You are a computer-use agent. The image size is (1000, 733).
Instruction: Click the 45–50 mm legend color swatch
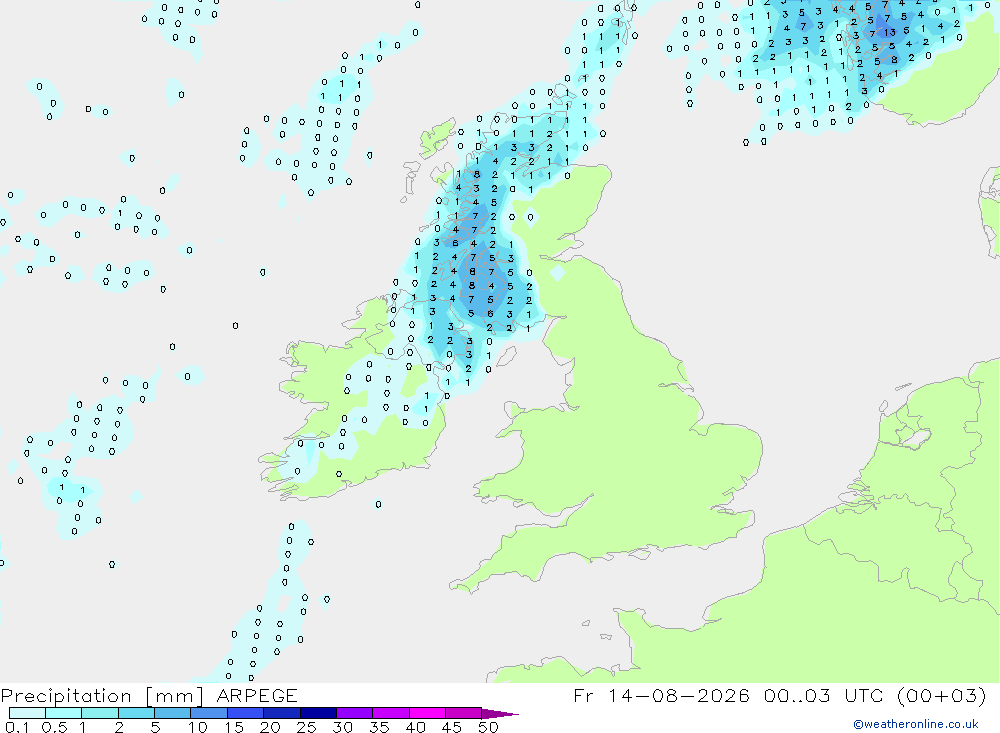(463, 713)
